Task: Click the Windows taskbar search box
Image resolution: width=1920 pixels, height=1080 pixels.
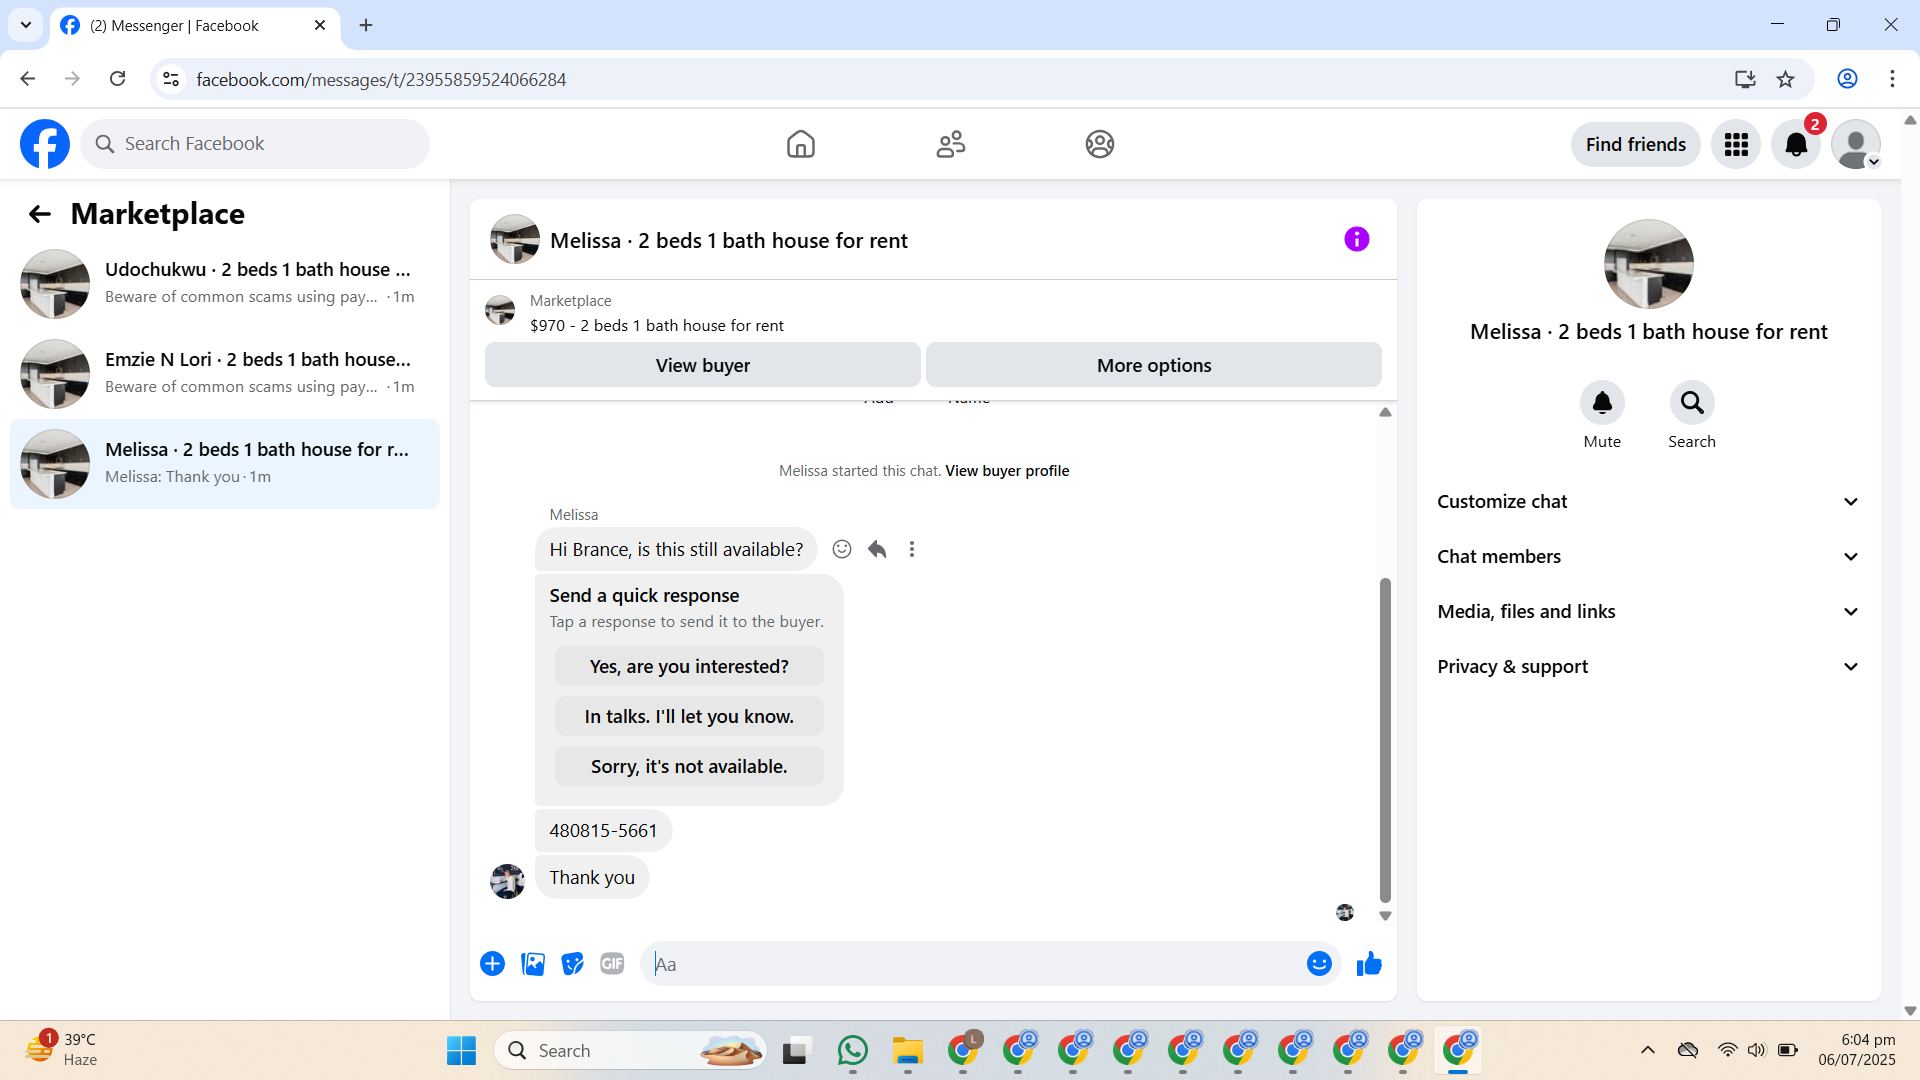Action: click(631, 1051)
